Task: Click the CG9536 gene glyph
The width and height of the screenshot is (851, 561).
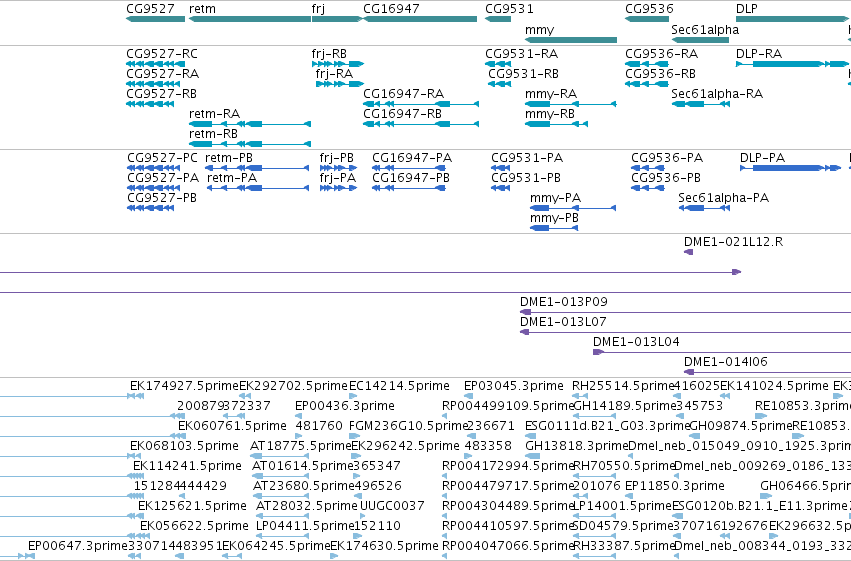Action: pos(647,20)
